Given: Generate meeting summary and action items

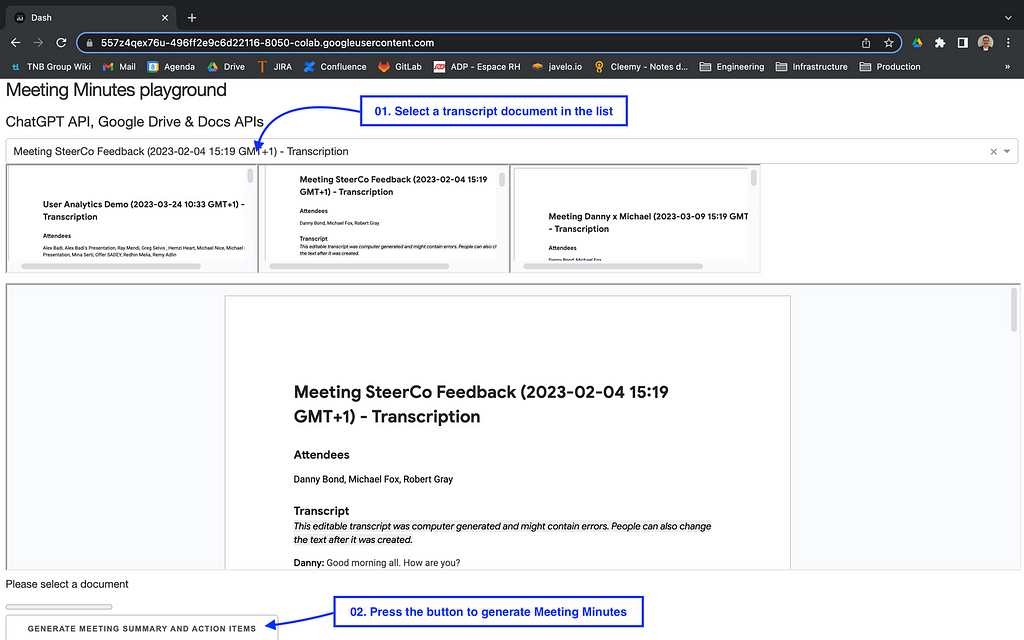Looking at the screenshot, I should [x=142, y=628].
